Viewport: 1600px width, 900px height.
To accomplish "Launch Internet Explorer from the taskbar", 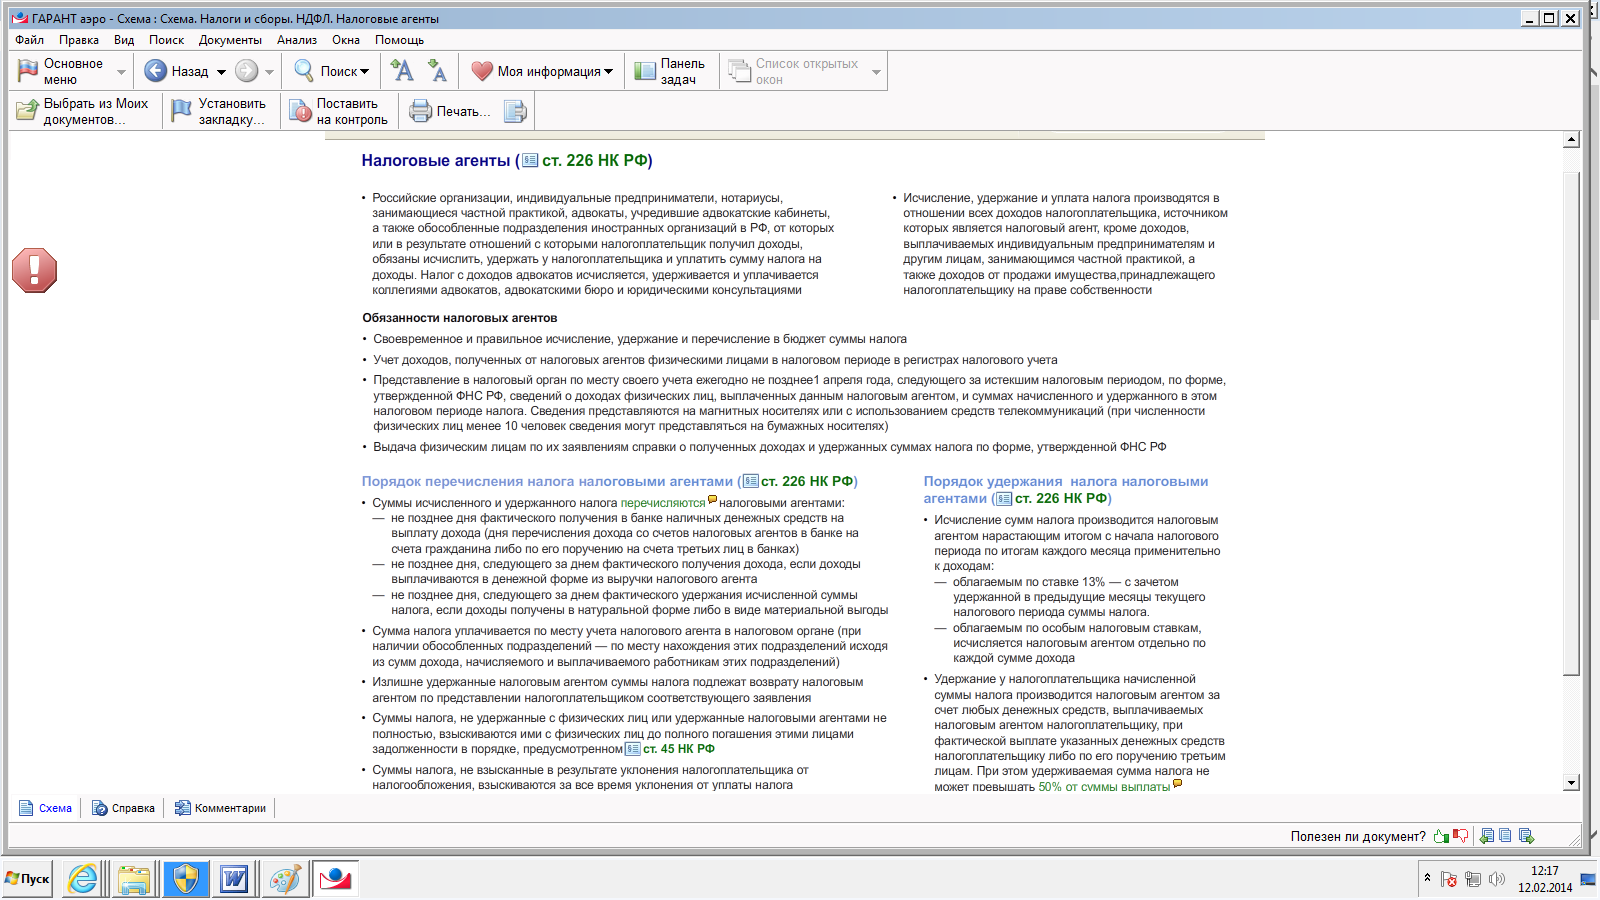I will [83, 879].
